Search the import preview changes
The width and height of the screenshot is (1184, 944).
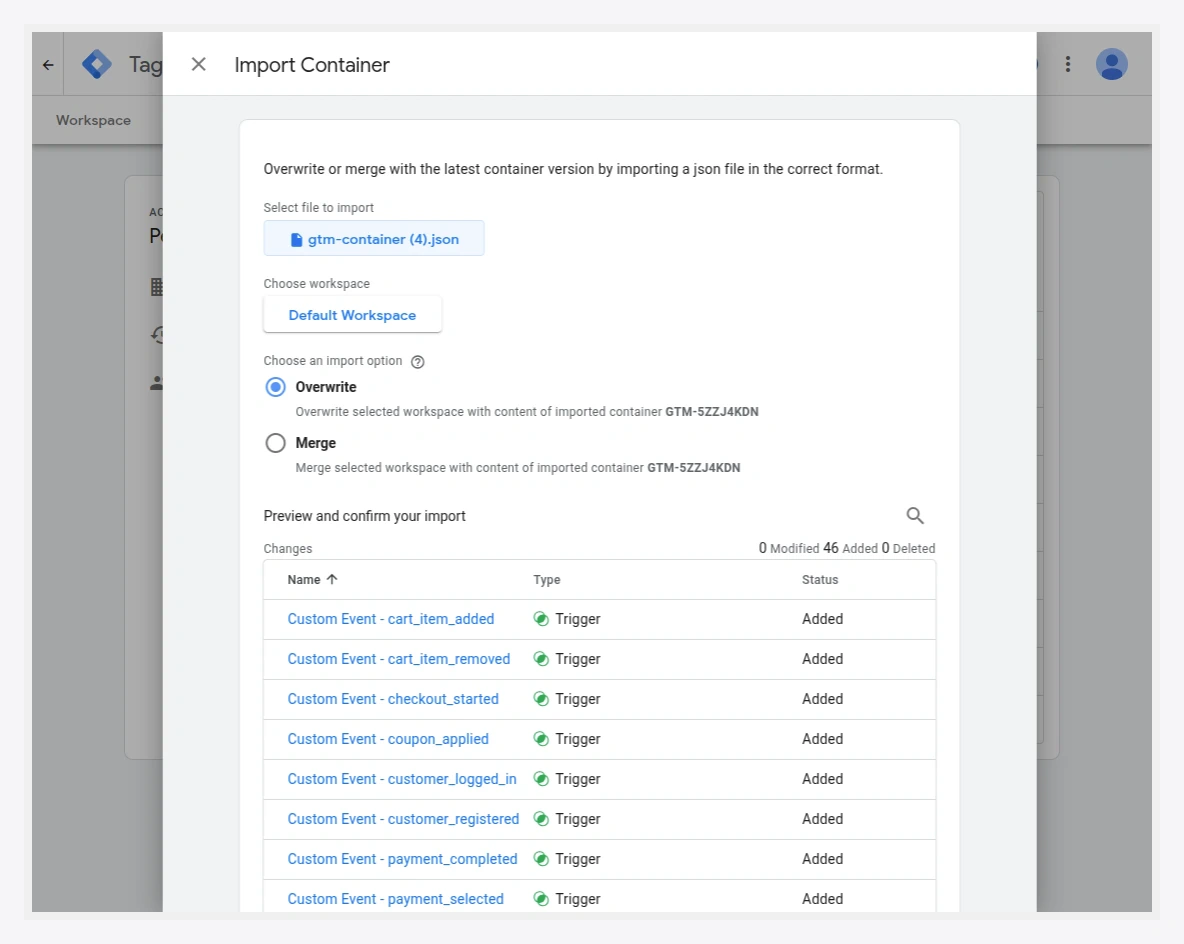pos(914,516)
